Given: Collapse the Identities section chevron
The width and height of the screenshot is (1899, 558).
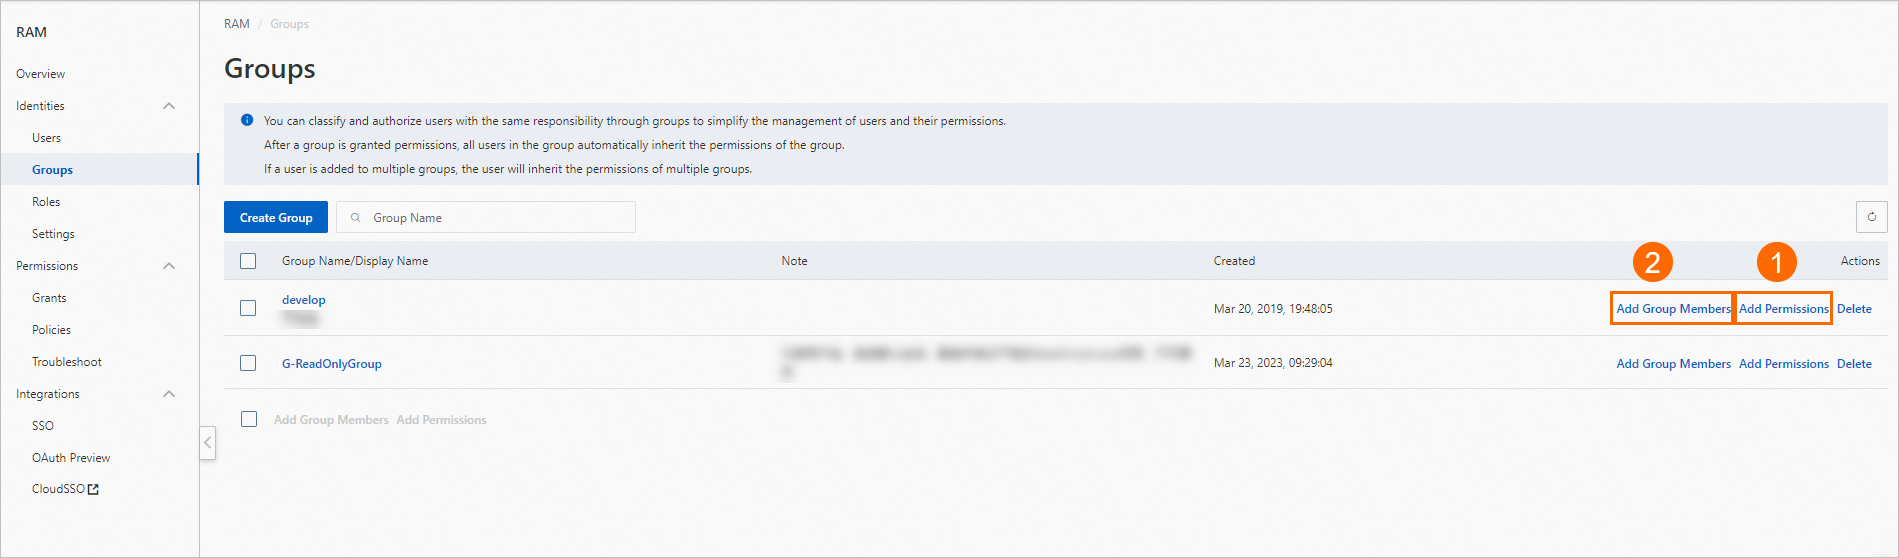Looking at the screenshot, I should click(x=169, y=106).
